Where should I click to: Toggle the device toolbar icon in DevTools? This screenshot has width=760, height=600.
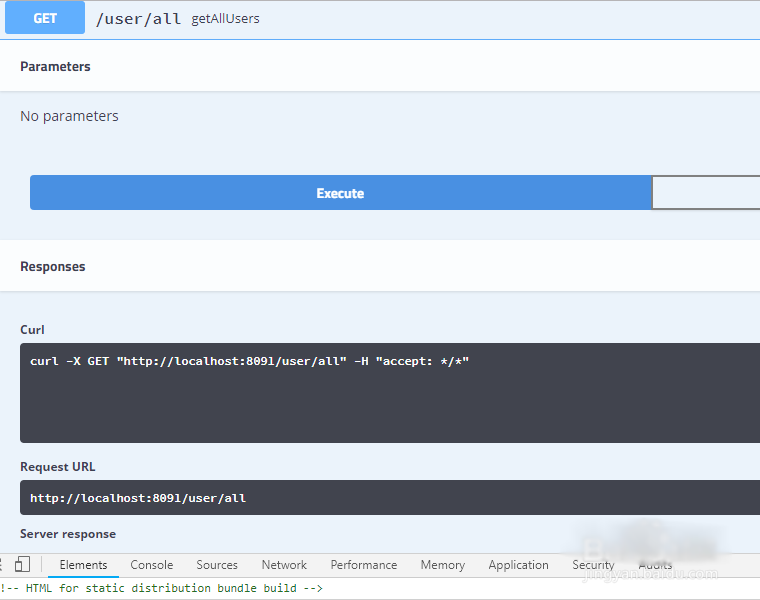click(x=23, y=565)
